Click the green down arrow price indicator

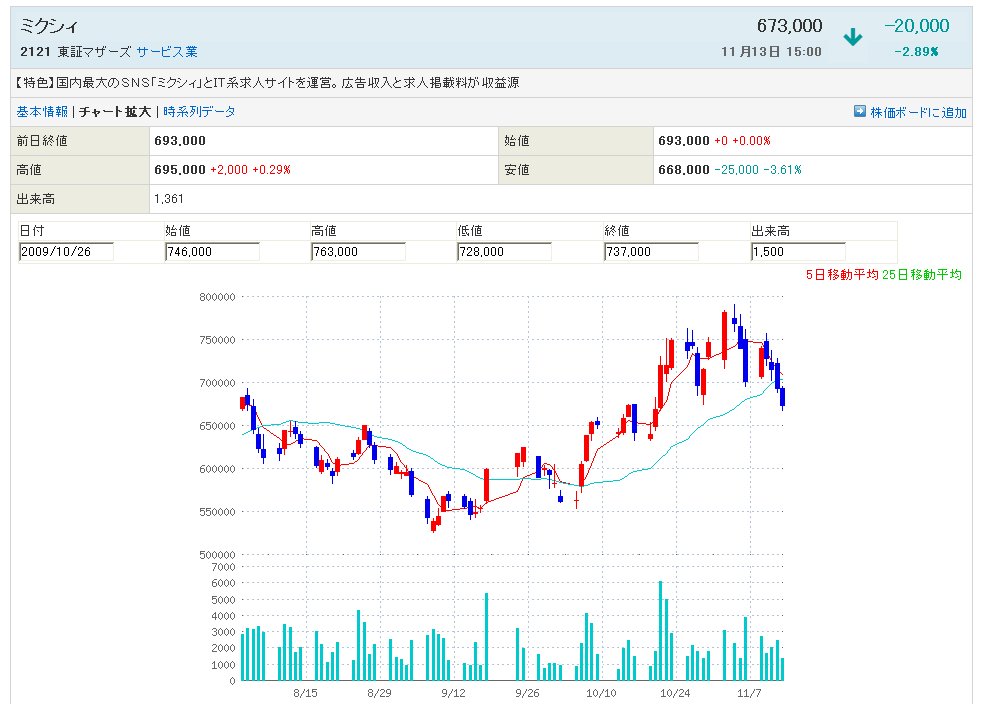(852, 38)
